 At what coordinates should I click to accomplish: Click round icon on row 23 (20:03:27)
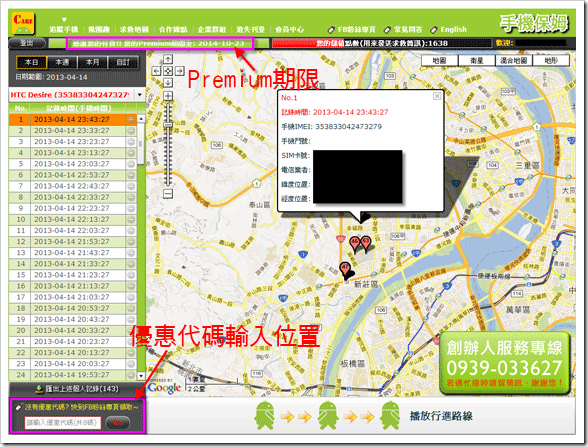point(131,364)
